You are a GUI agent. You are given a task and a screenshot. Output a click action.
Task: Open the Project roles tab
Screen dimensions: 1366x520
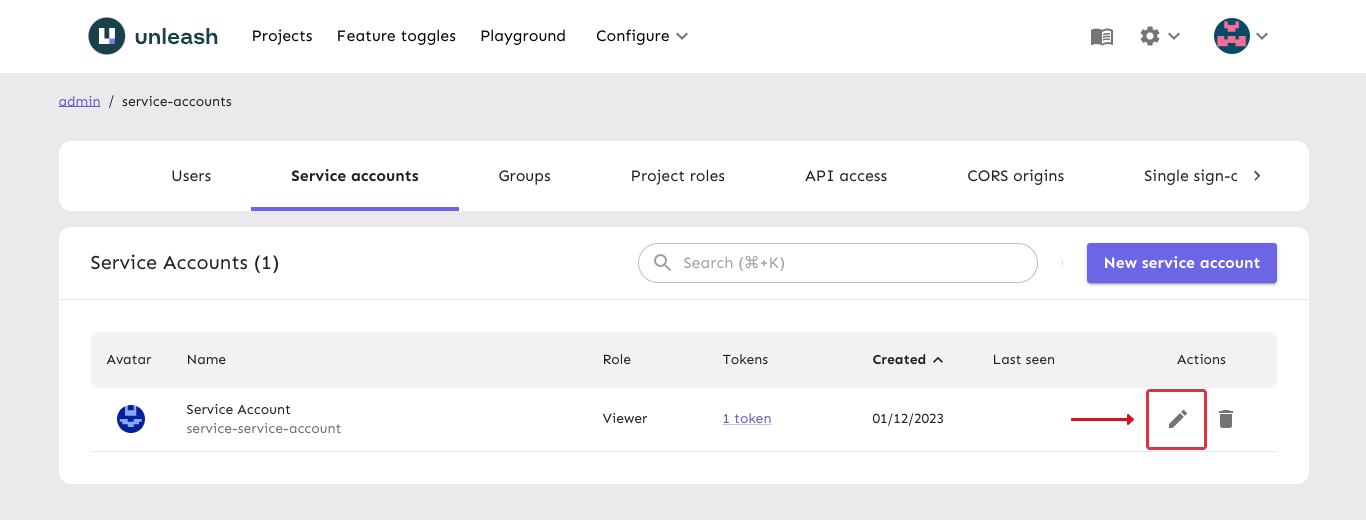677,176
